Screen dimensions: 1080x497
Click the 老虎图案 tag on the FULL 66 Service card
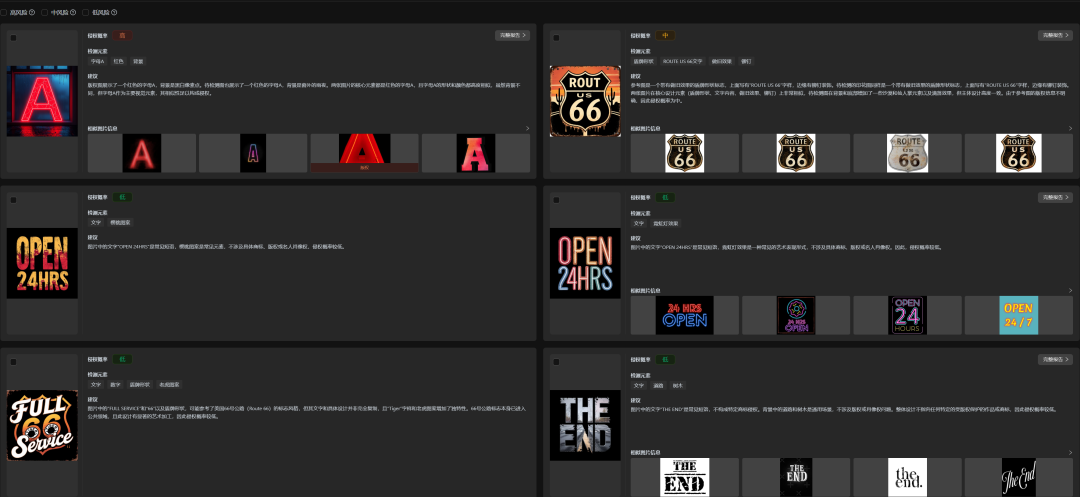point(169,385)
